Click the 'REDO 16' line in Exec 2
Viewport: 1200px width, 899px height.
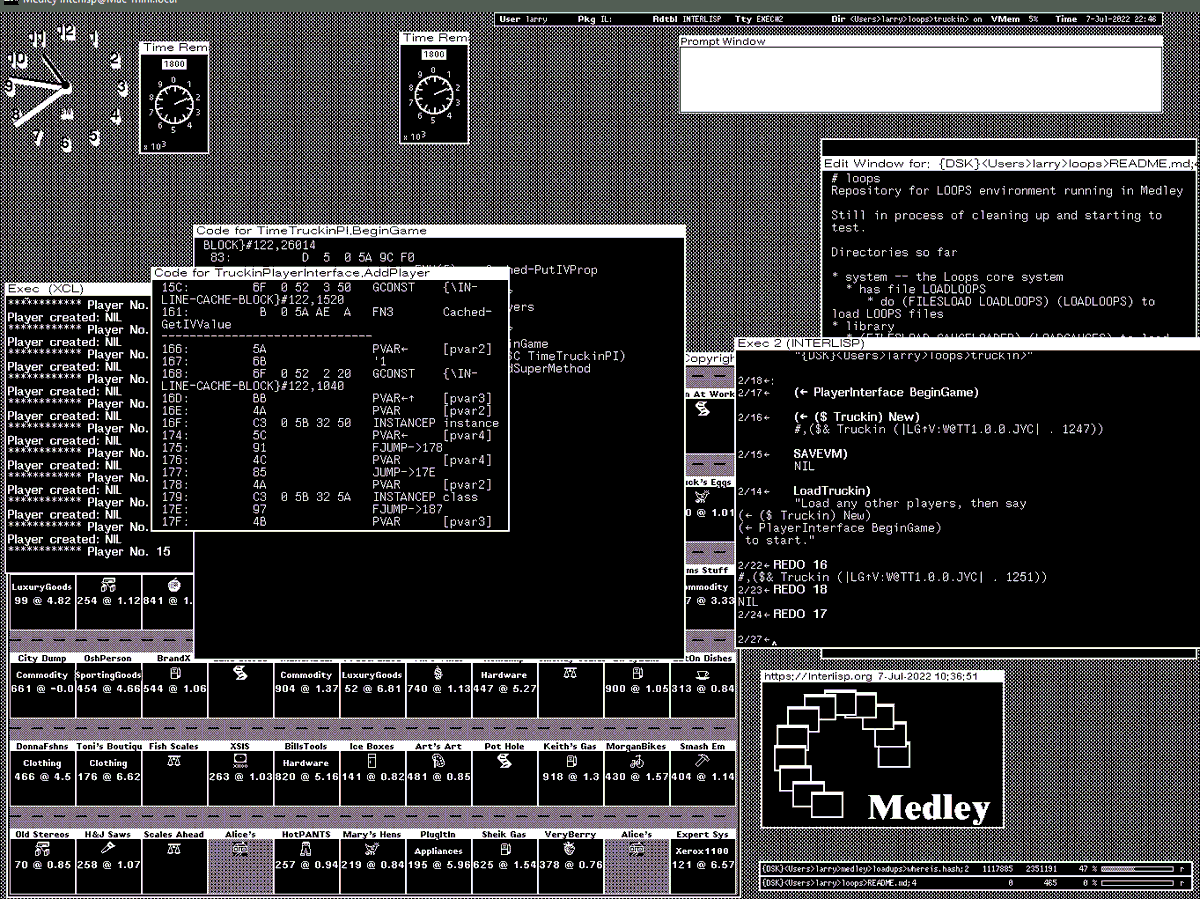(800, 565)
